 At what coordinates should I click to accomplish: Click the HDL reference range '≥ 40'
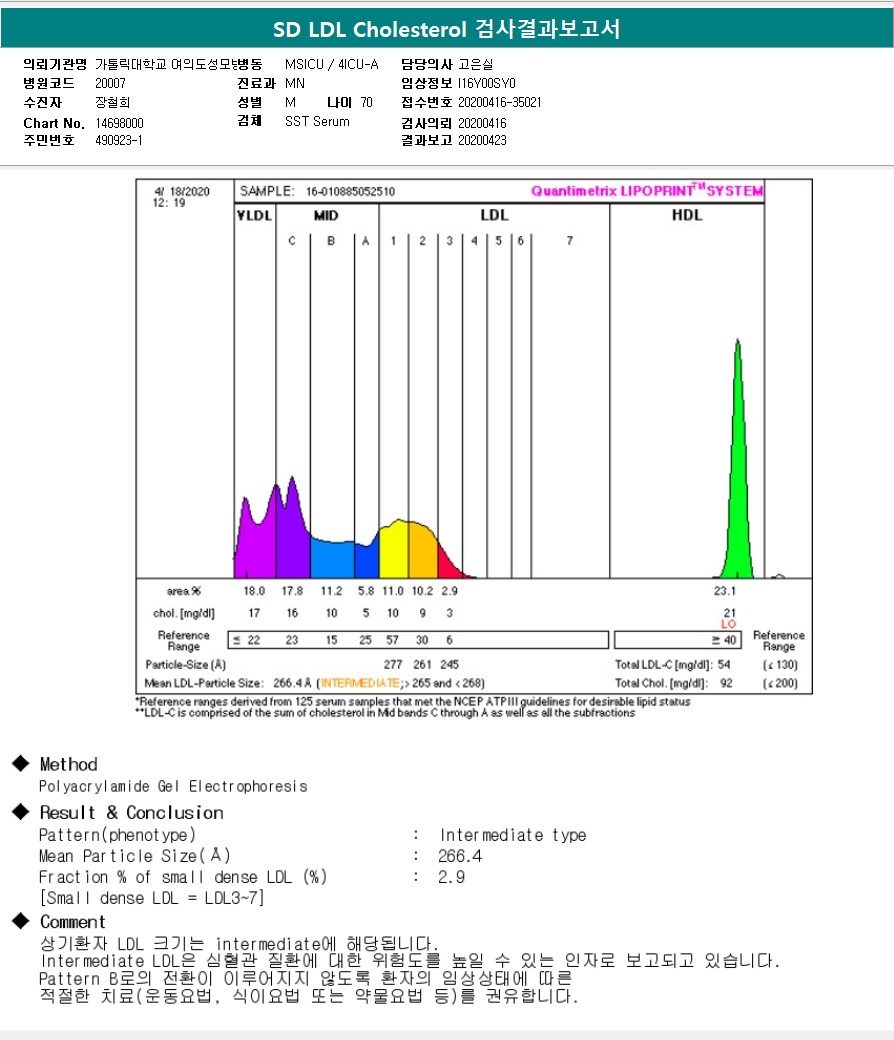(724, 640)
